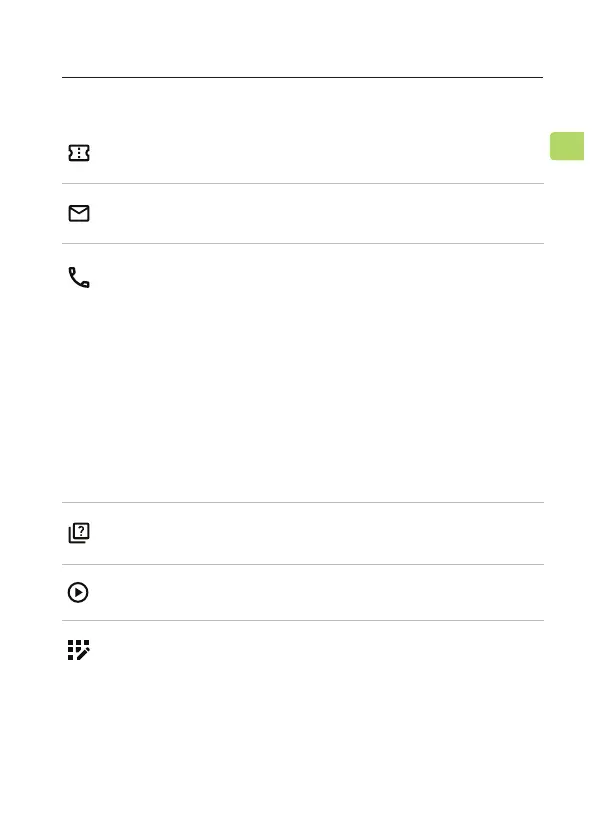The width and height of the screenshot is (601, 828).
Task: Click the circled play video icon
Action: 78,593
